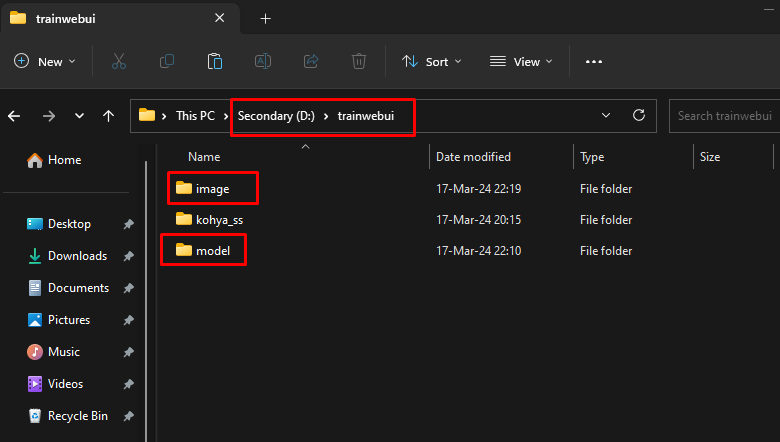Click the Delete trash icon

359,62
